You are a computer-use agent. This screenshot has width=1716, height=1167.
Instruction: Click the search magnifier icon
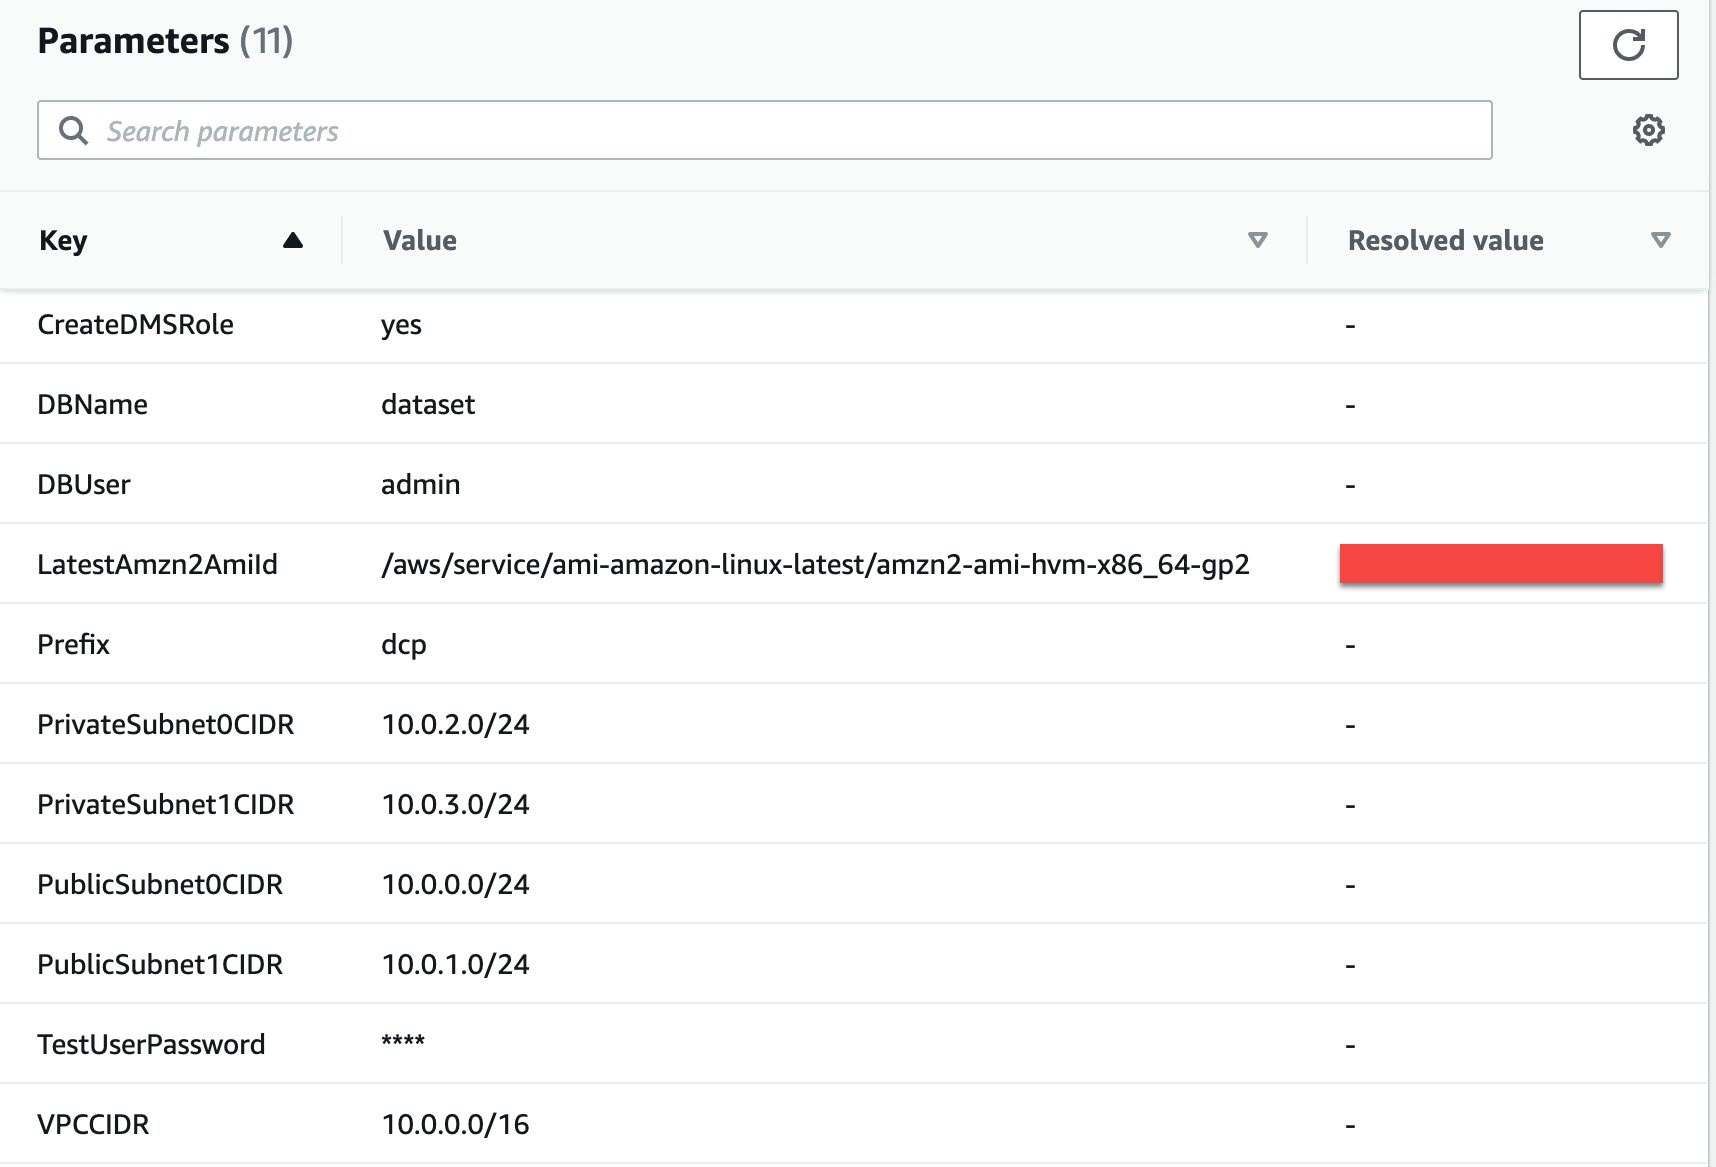click(73, 130)
